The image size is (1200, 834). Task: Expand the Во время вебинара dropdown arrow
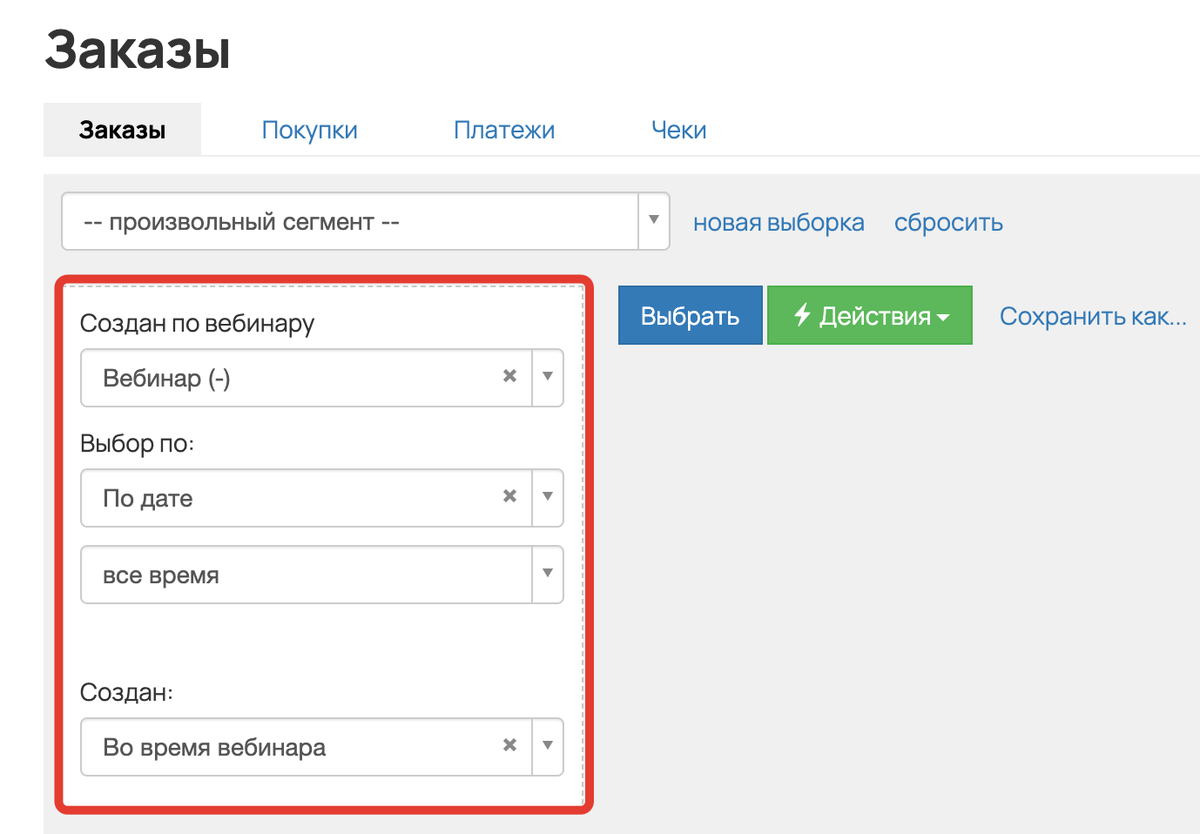tap(547, 746)
